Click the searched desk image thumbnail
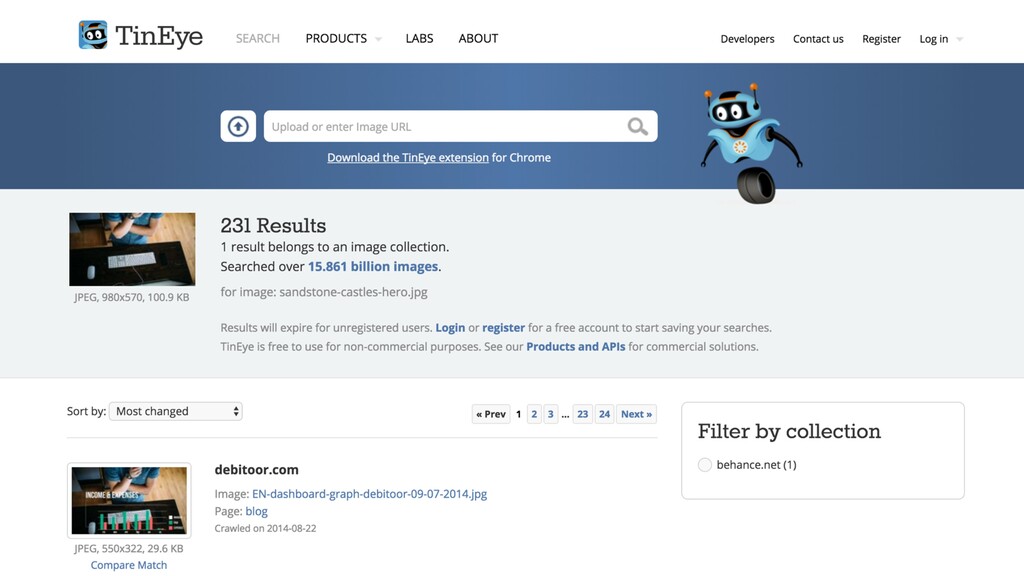The width and height of the screenshot is (1024, 576). [132, 249]
